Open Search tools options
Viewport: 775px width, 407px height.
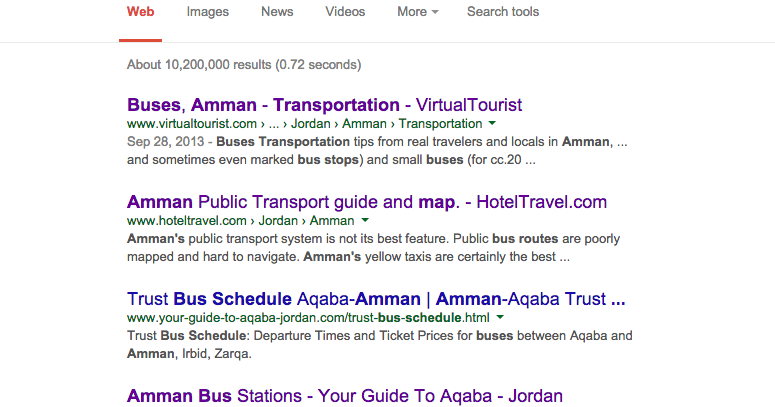503,12
